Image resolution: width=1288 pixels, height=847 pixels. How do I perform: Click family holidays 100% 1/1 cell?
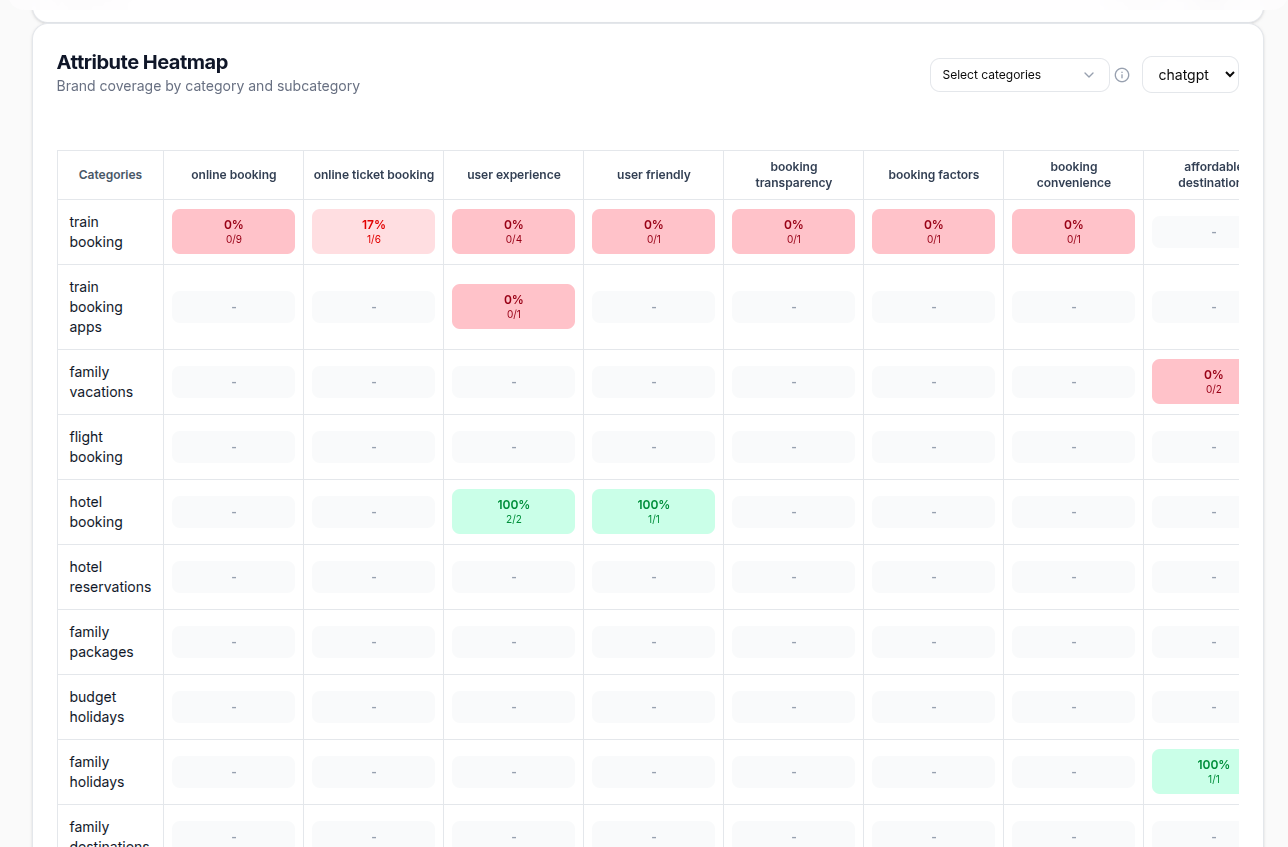(1196, 771)
